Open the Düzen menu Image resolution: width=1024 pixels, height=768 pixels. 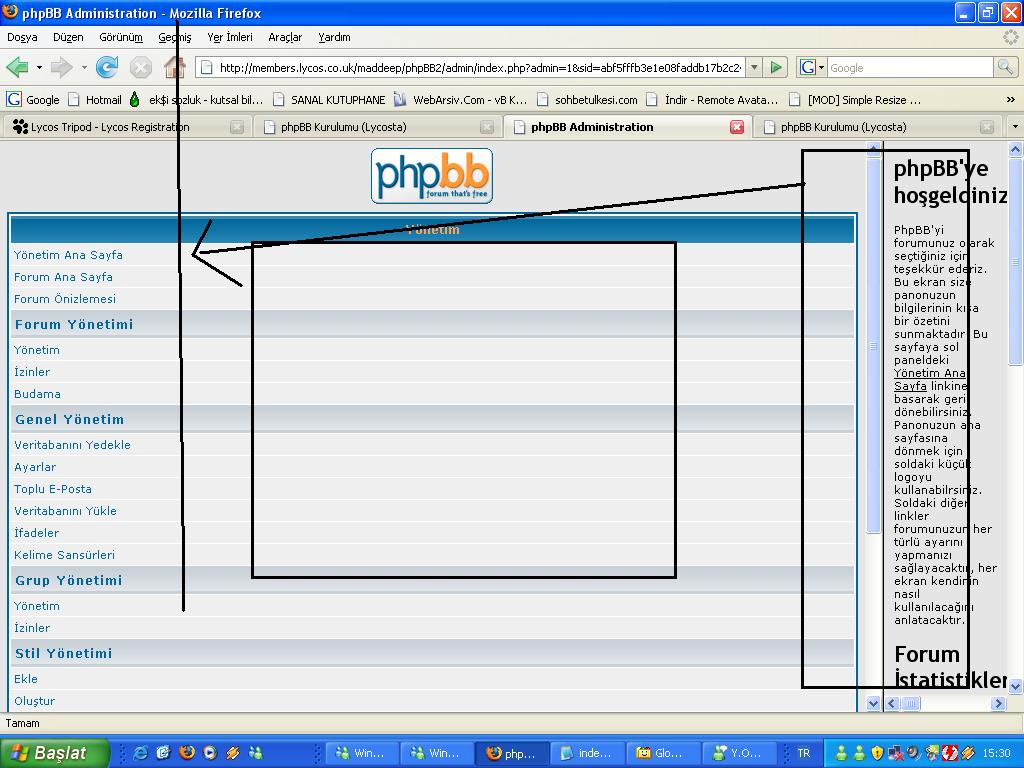(x=68, y=37)
